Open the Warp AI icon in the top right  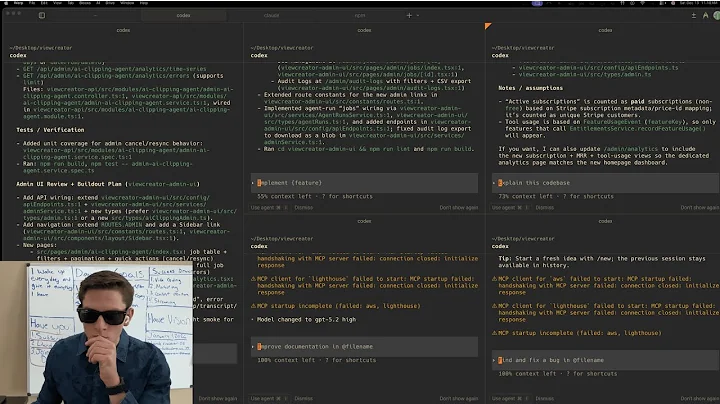tap(706, 15)
